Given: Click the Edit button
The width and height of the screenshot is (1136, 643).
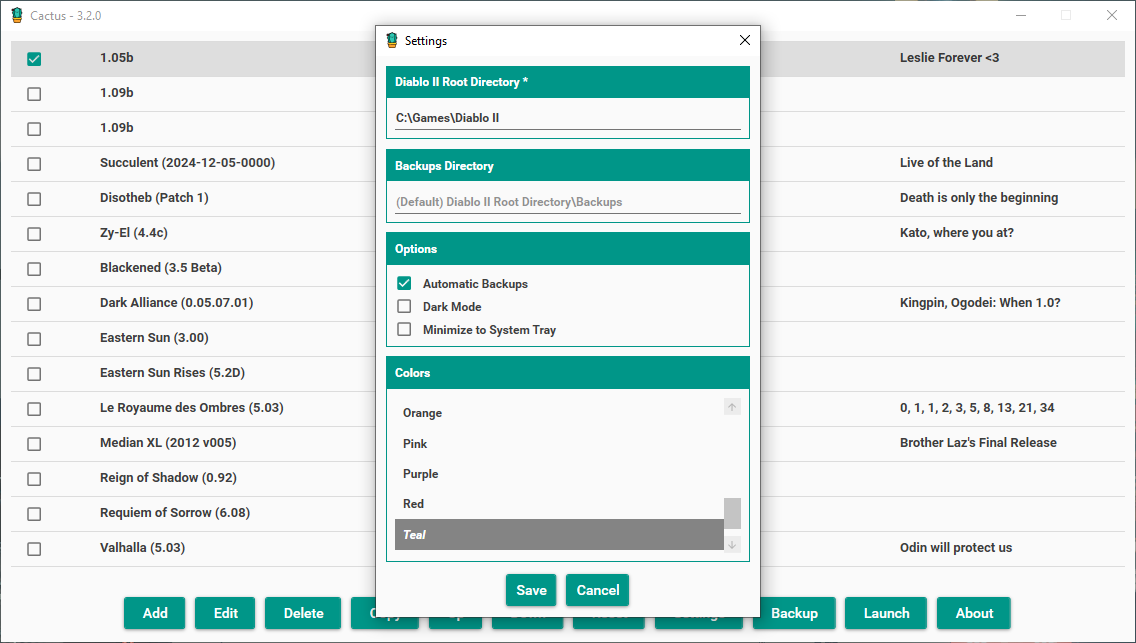Looking at the screenshot, I should [225, 613].
